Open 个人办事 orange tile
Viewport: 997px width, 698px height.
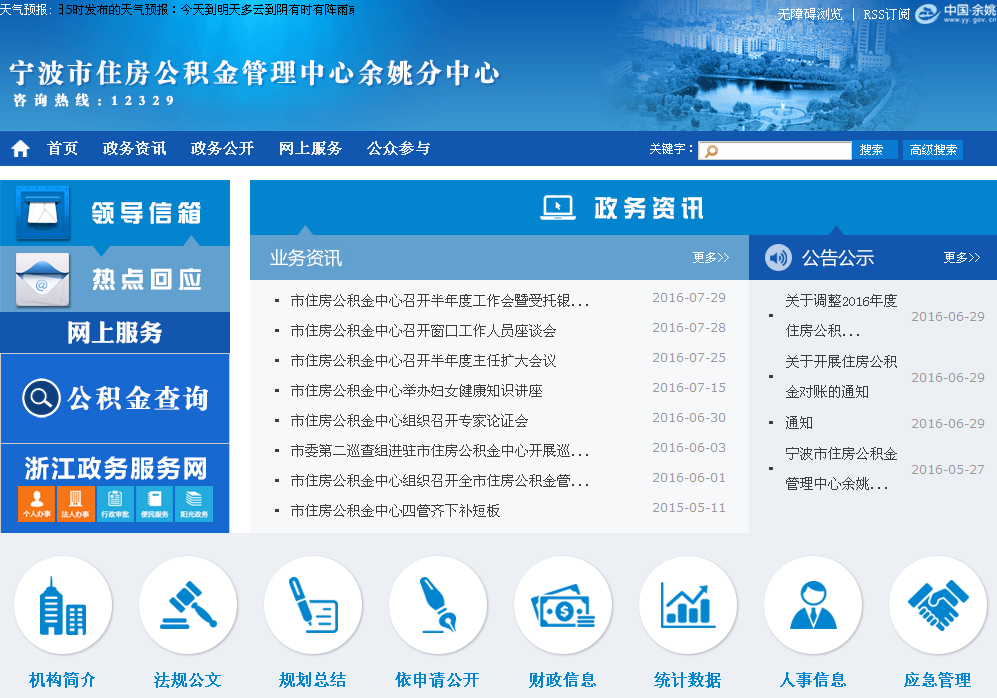(x=37, y=504)
